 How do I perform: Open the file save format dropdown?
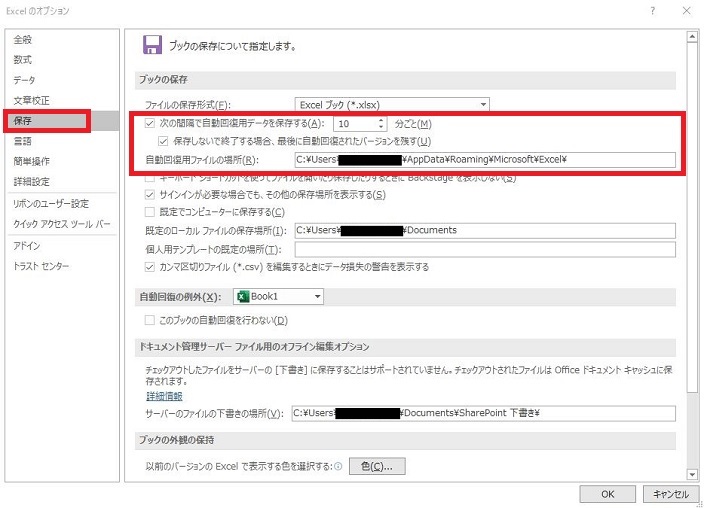coord(392,105)
